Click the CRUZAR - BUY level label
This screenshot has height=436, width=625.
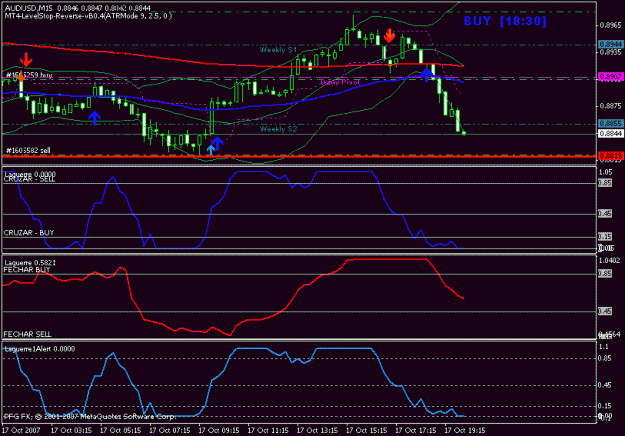click(x=29, y=232)
